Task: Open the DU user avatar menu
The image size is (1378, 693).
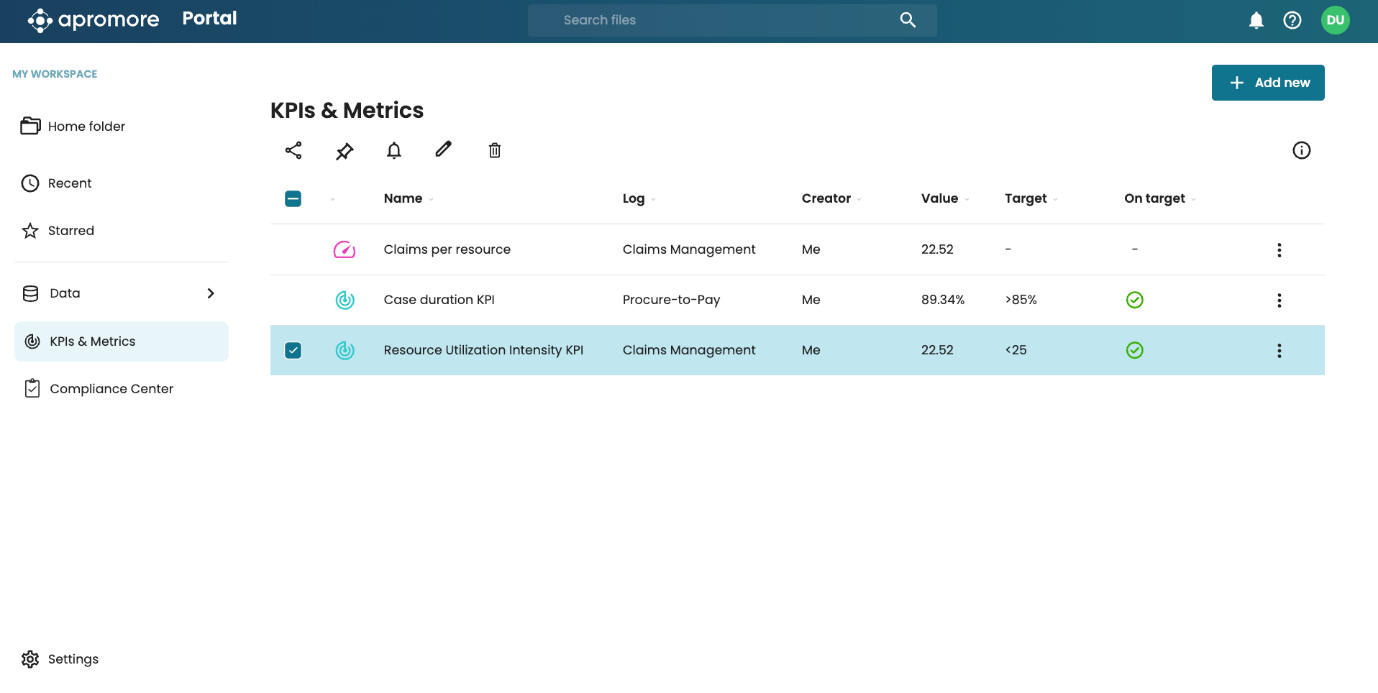Action: pyautogui.click(x=1335, y=20)
